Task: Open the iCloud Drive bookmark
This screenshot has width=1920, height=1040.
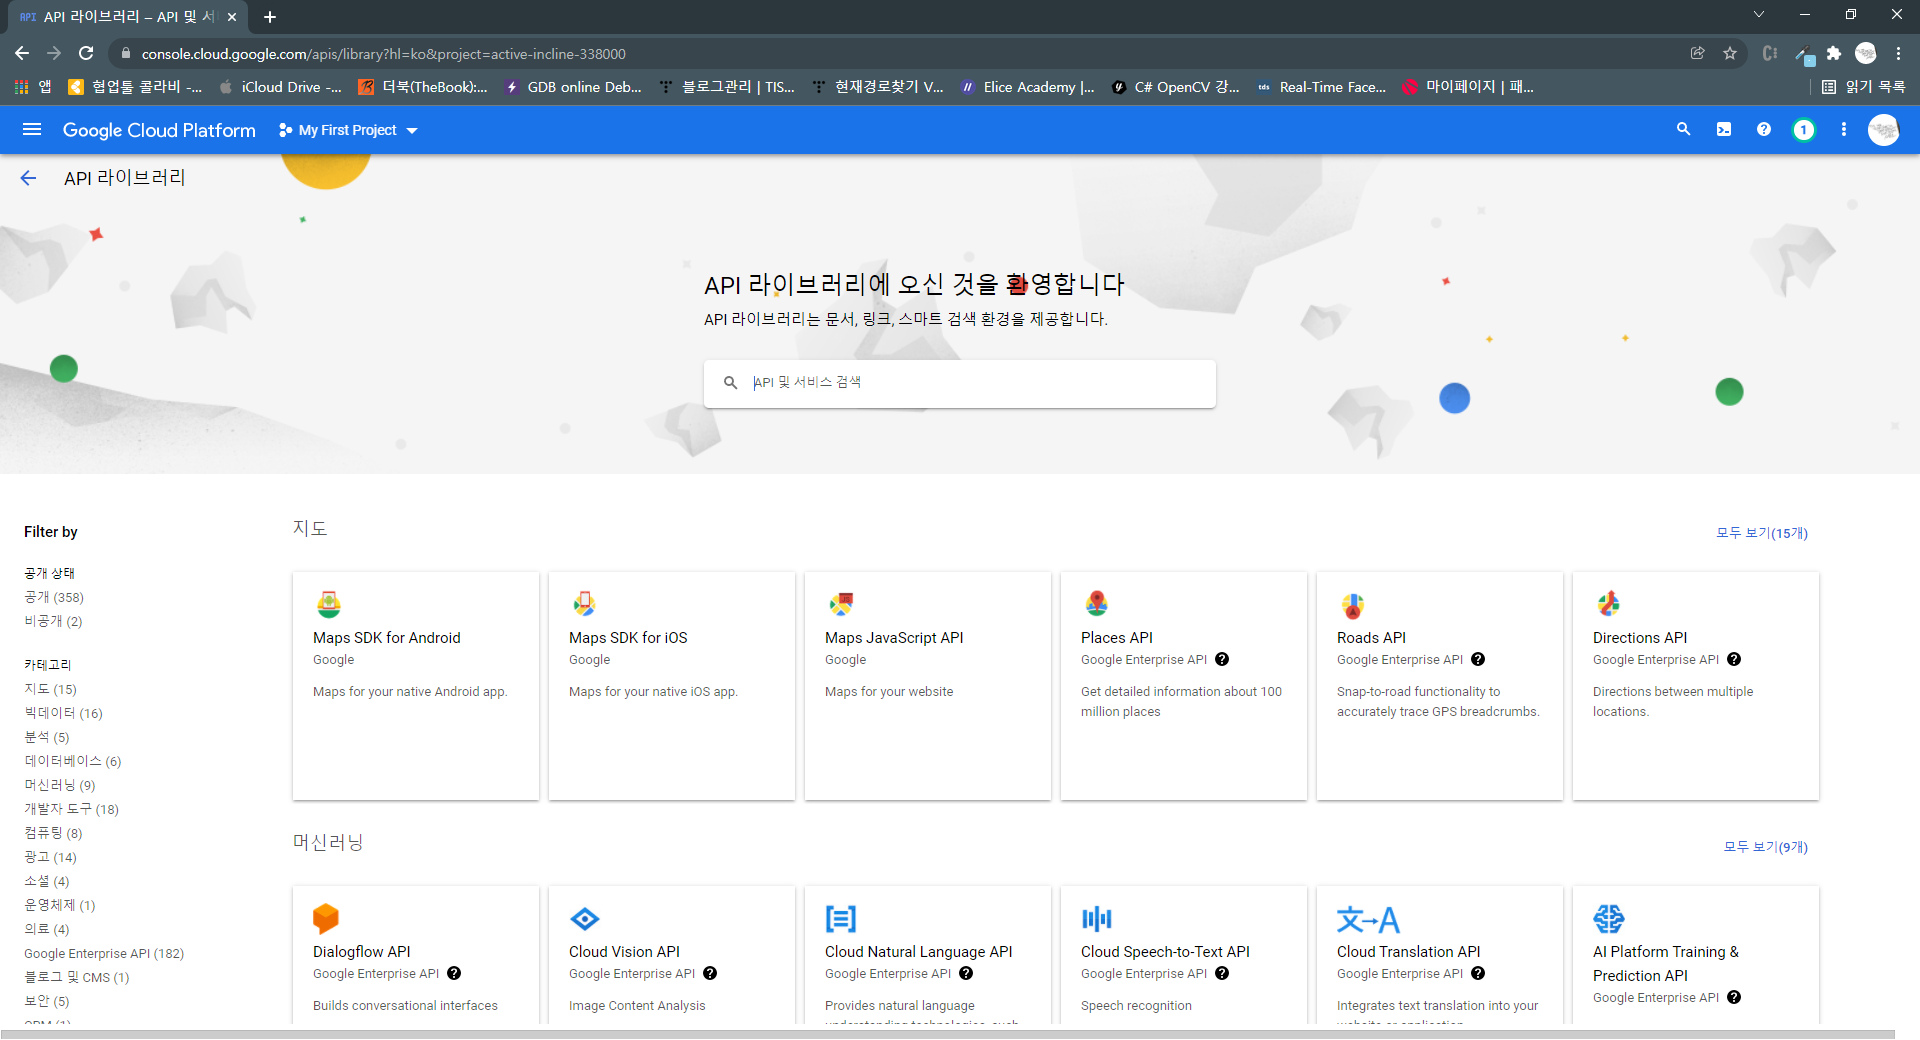Action: [280, 87]
